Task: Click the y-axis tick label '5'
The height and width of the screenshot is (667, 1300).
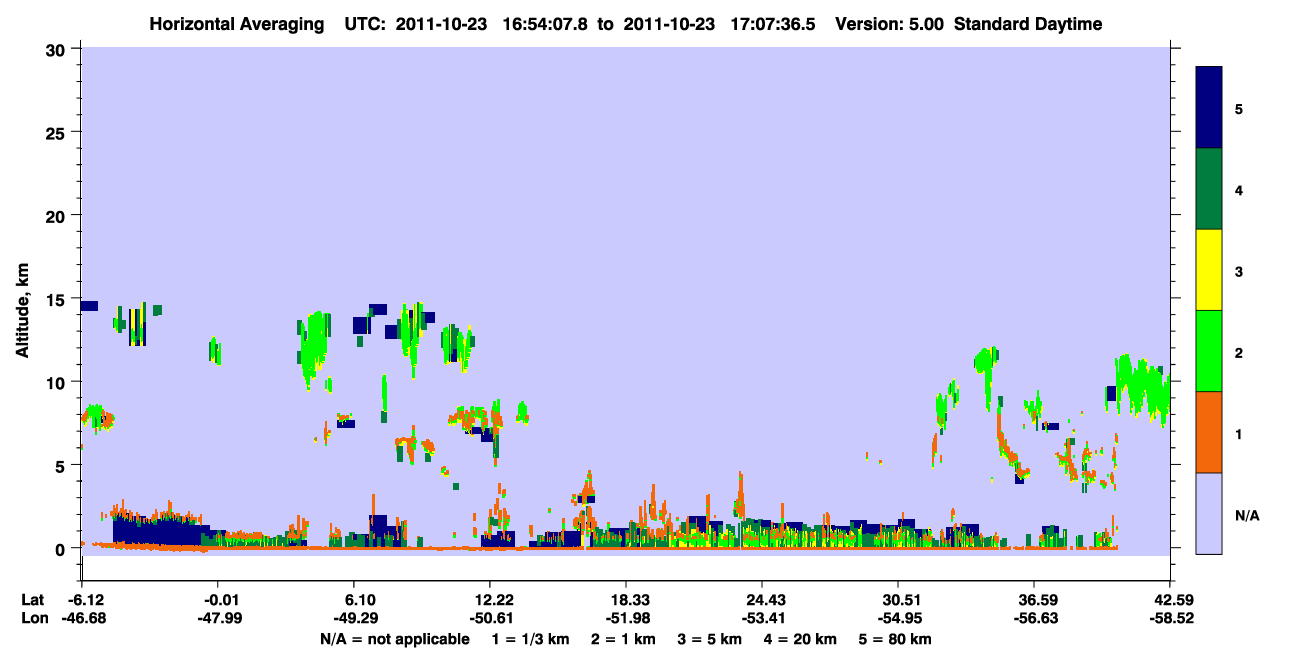Action: point(62,465)
